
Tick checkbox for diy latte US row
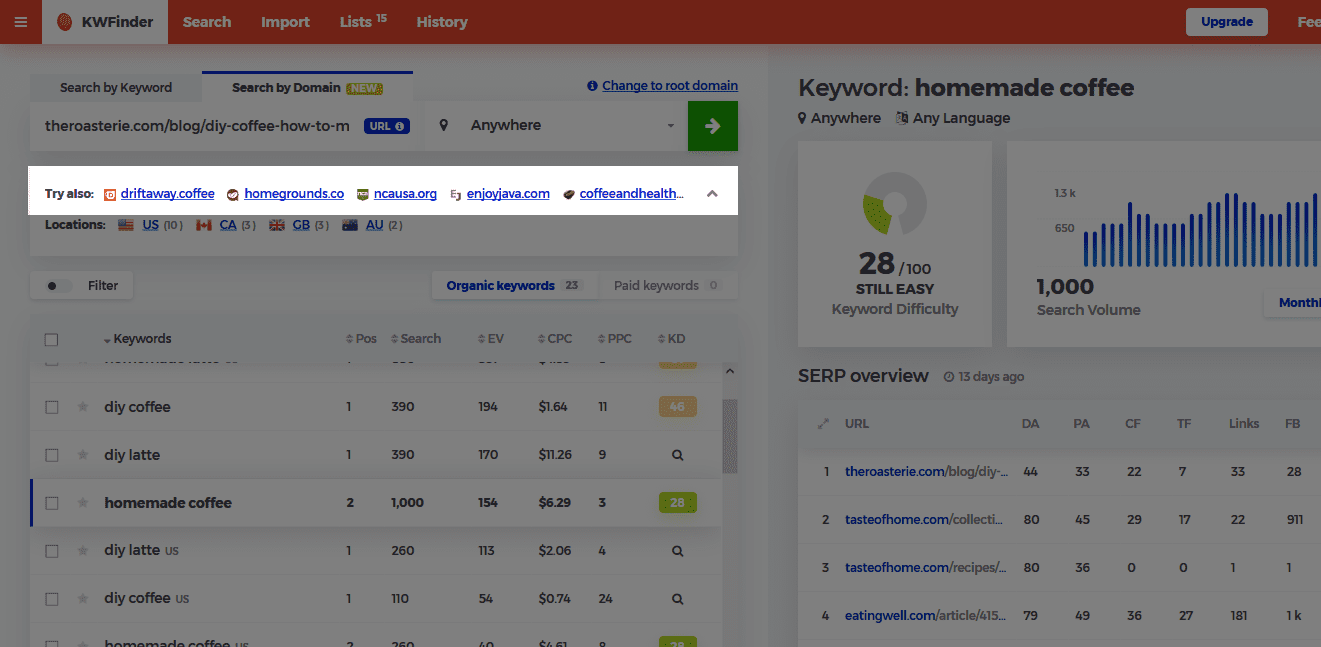pos(52,552)
